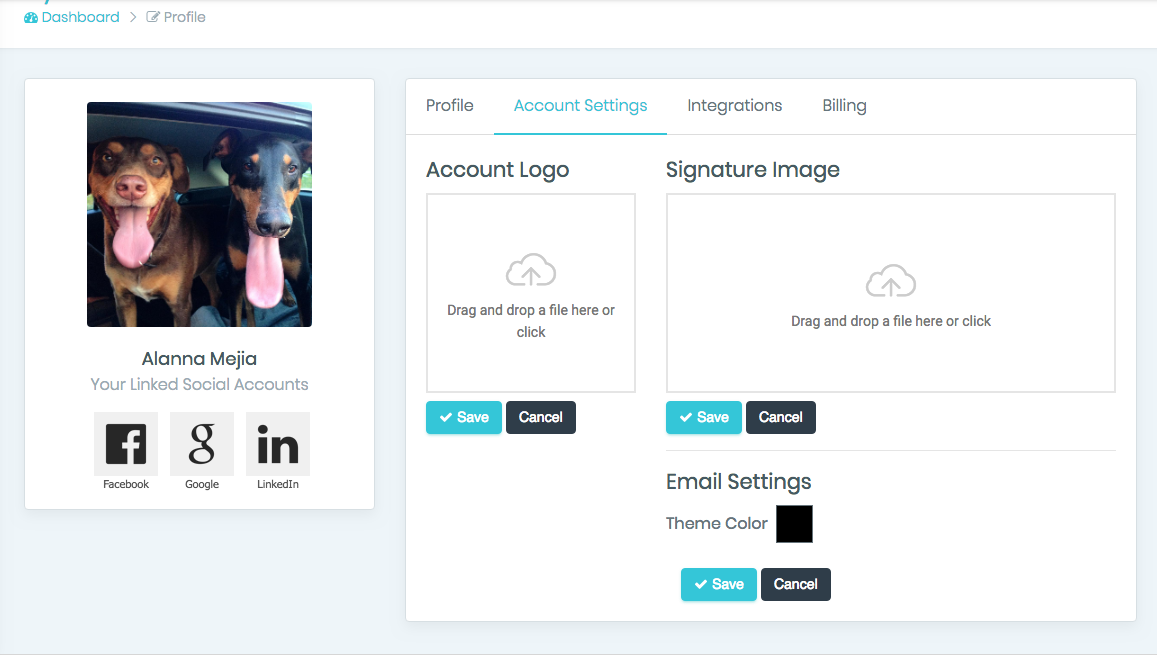Save the Account Logo
The width and height of the screenshot is (1157, 660).
464,417
